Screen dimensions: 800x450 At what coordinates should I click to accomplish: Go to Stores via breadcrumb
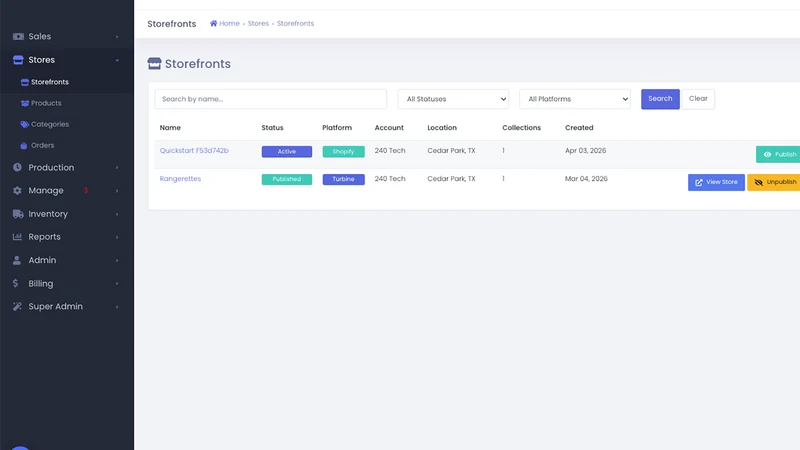pyautogui.click(x=258, y=23)
